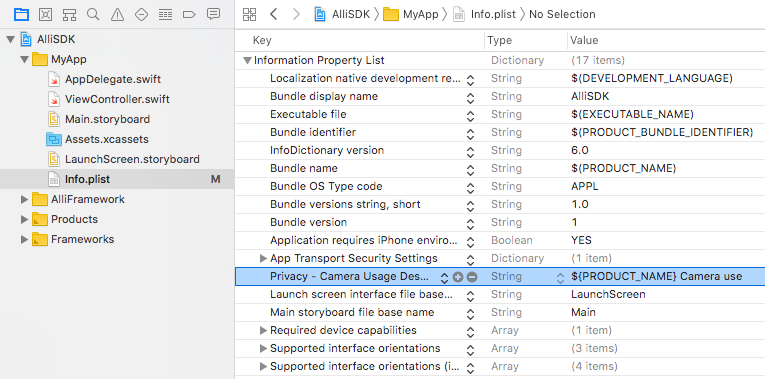Add a row with the plus button
Screen dimensions: 765x379
(x=458, y=277)
